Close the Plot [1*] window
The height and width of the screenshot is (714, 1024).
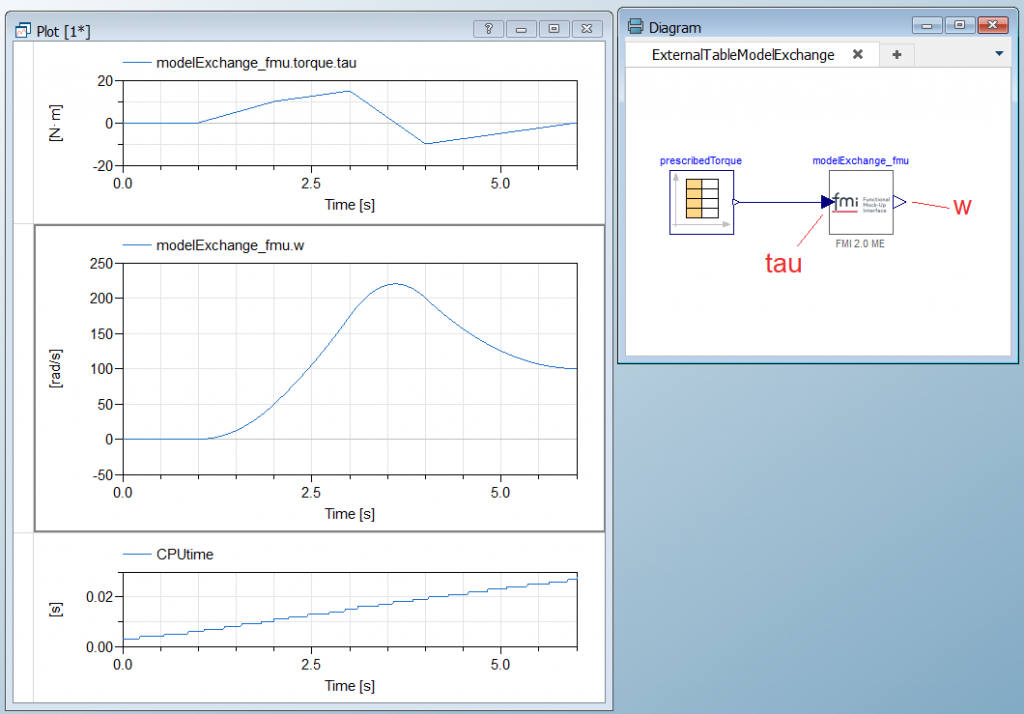pos(586,29)
